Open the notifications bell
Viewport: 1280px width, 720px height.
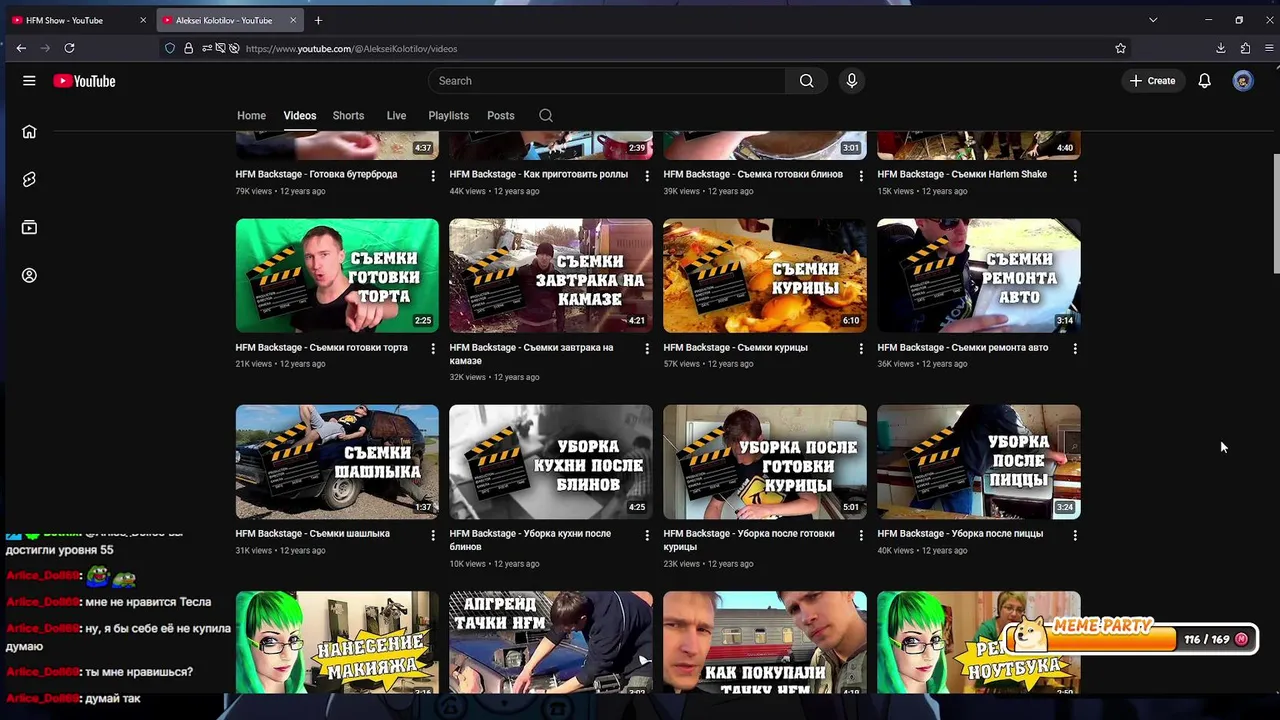pyautogui.click(x=1204, y=81)
